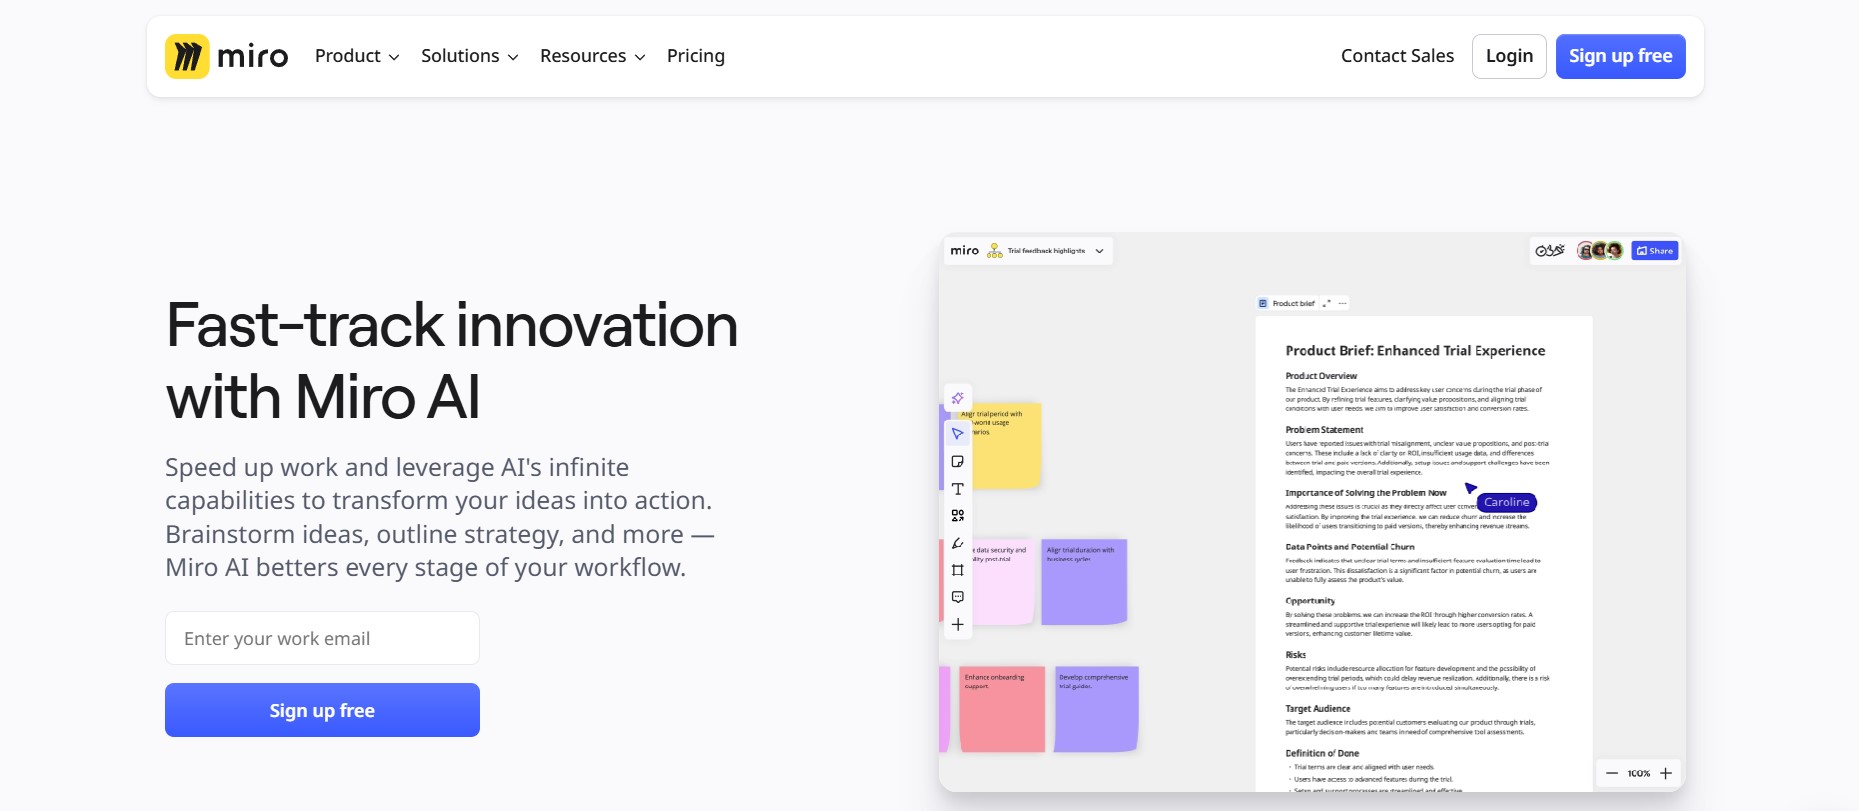Expand the Solutions menu
The width and height of the screenshot is (1859, 811).
470,56
